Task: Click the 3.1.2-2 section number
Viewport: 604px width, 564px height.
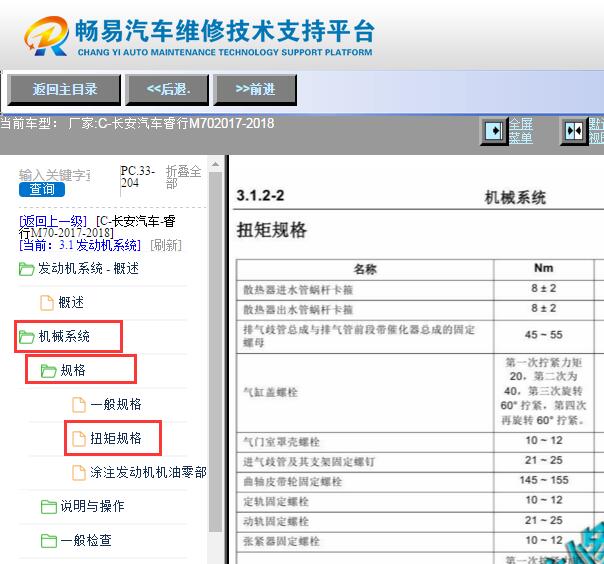Action: [260, 196]
